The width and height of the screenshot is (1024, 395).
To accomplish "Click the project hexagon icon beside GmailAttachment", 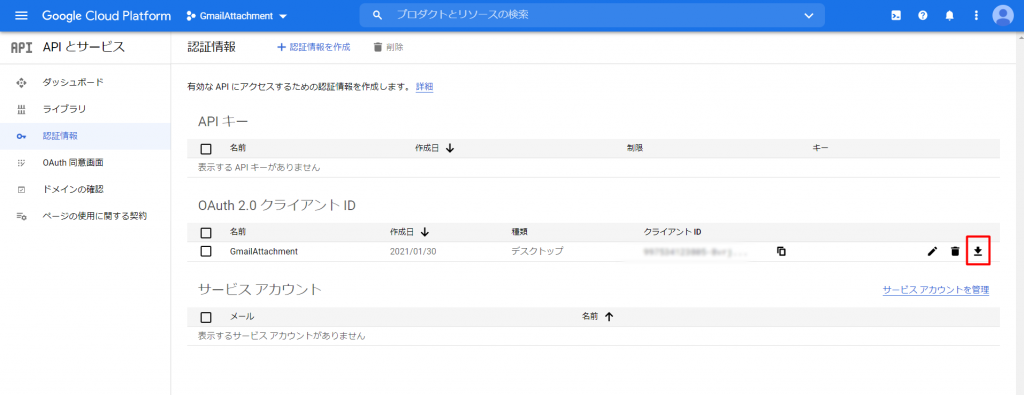I will click(190, 16).
